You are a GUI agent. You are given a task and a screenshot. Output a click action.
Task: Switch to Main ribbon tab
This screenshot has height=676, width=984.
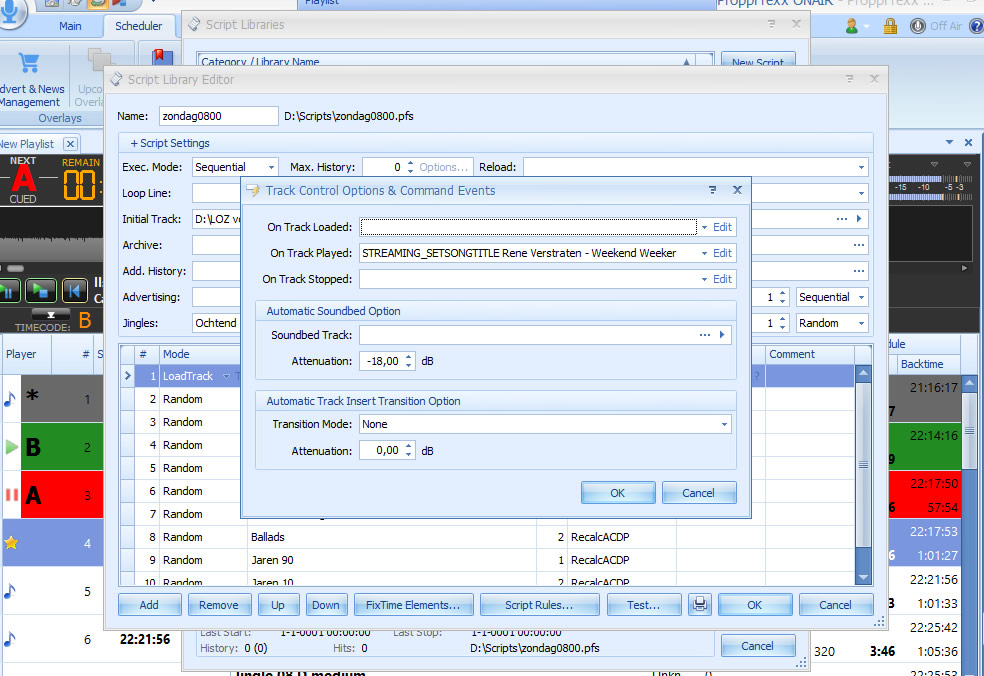[x=70, y=26]
